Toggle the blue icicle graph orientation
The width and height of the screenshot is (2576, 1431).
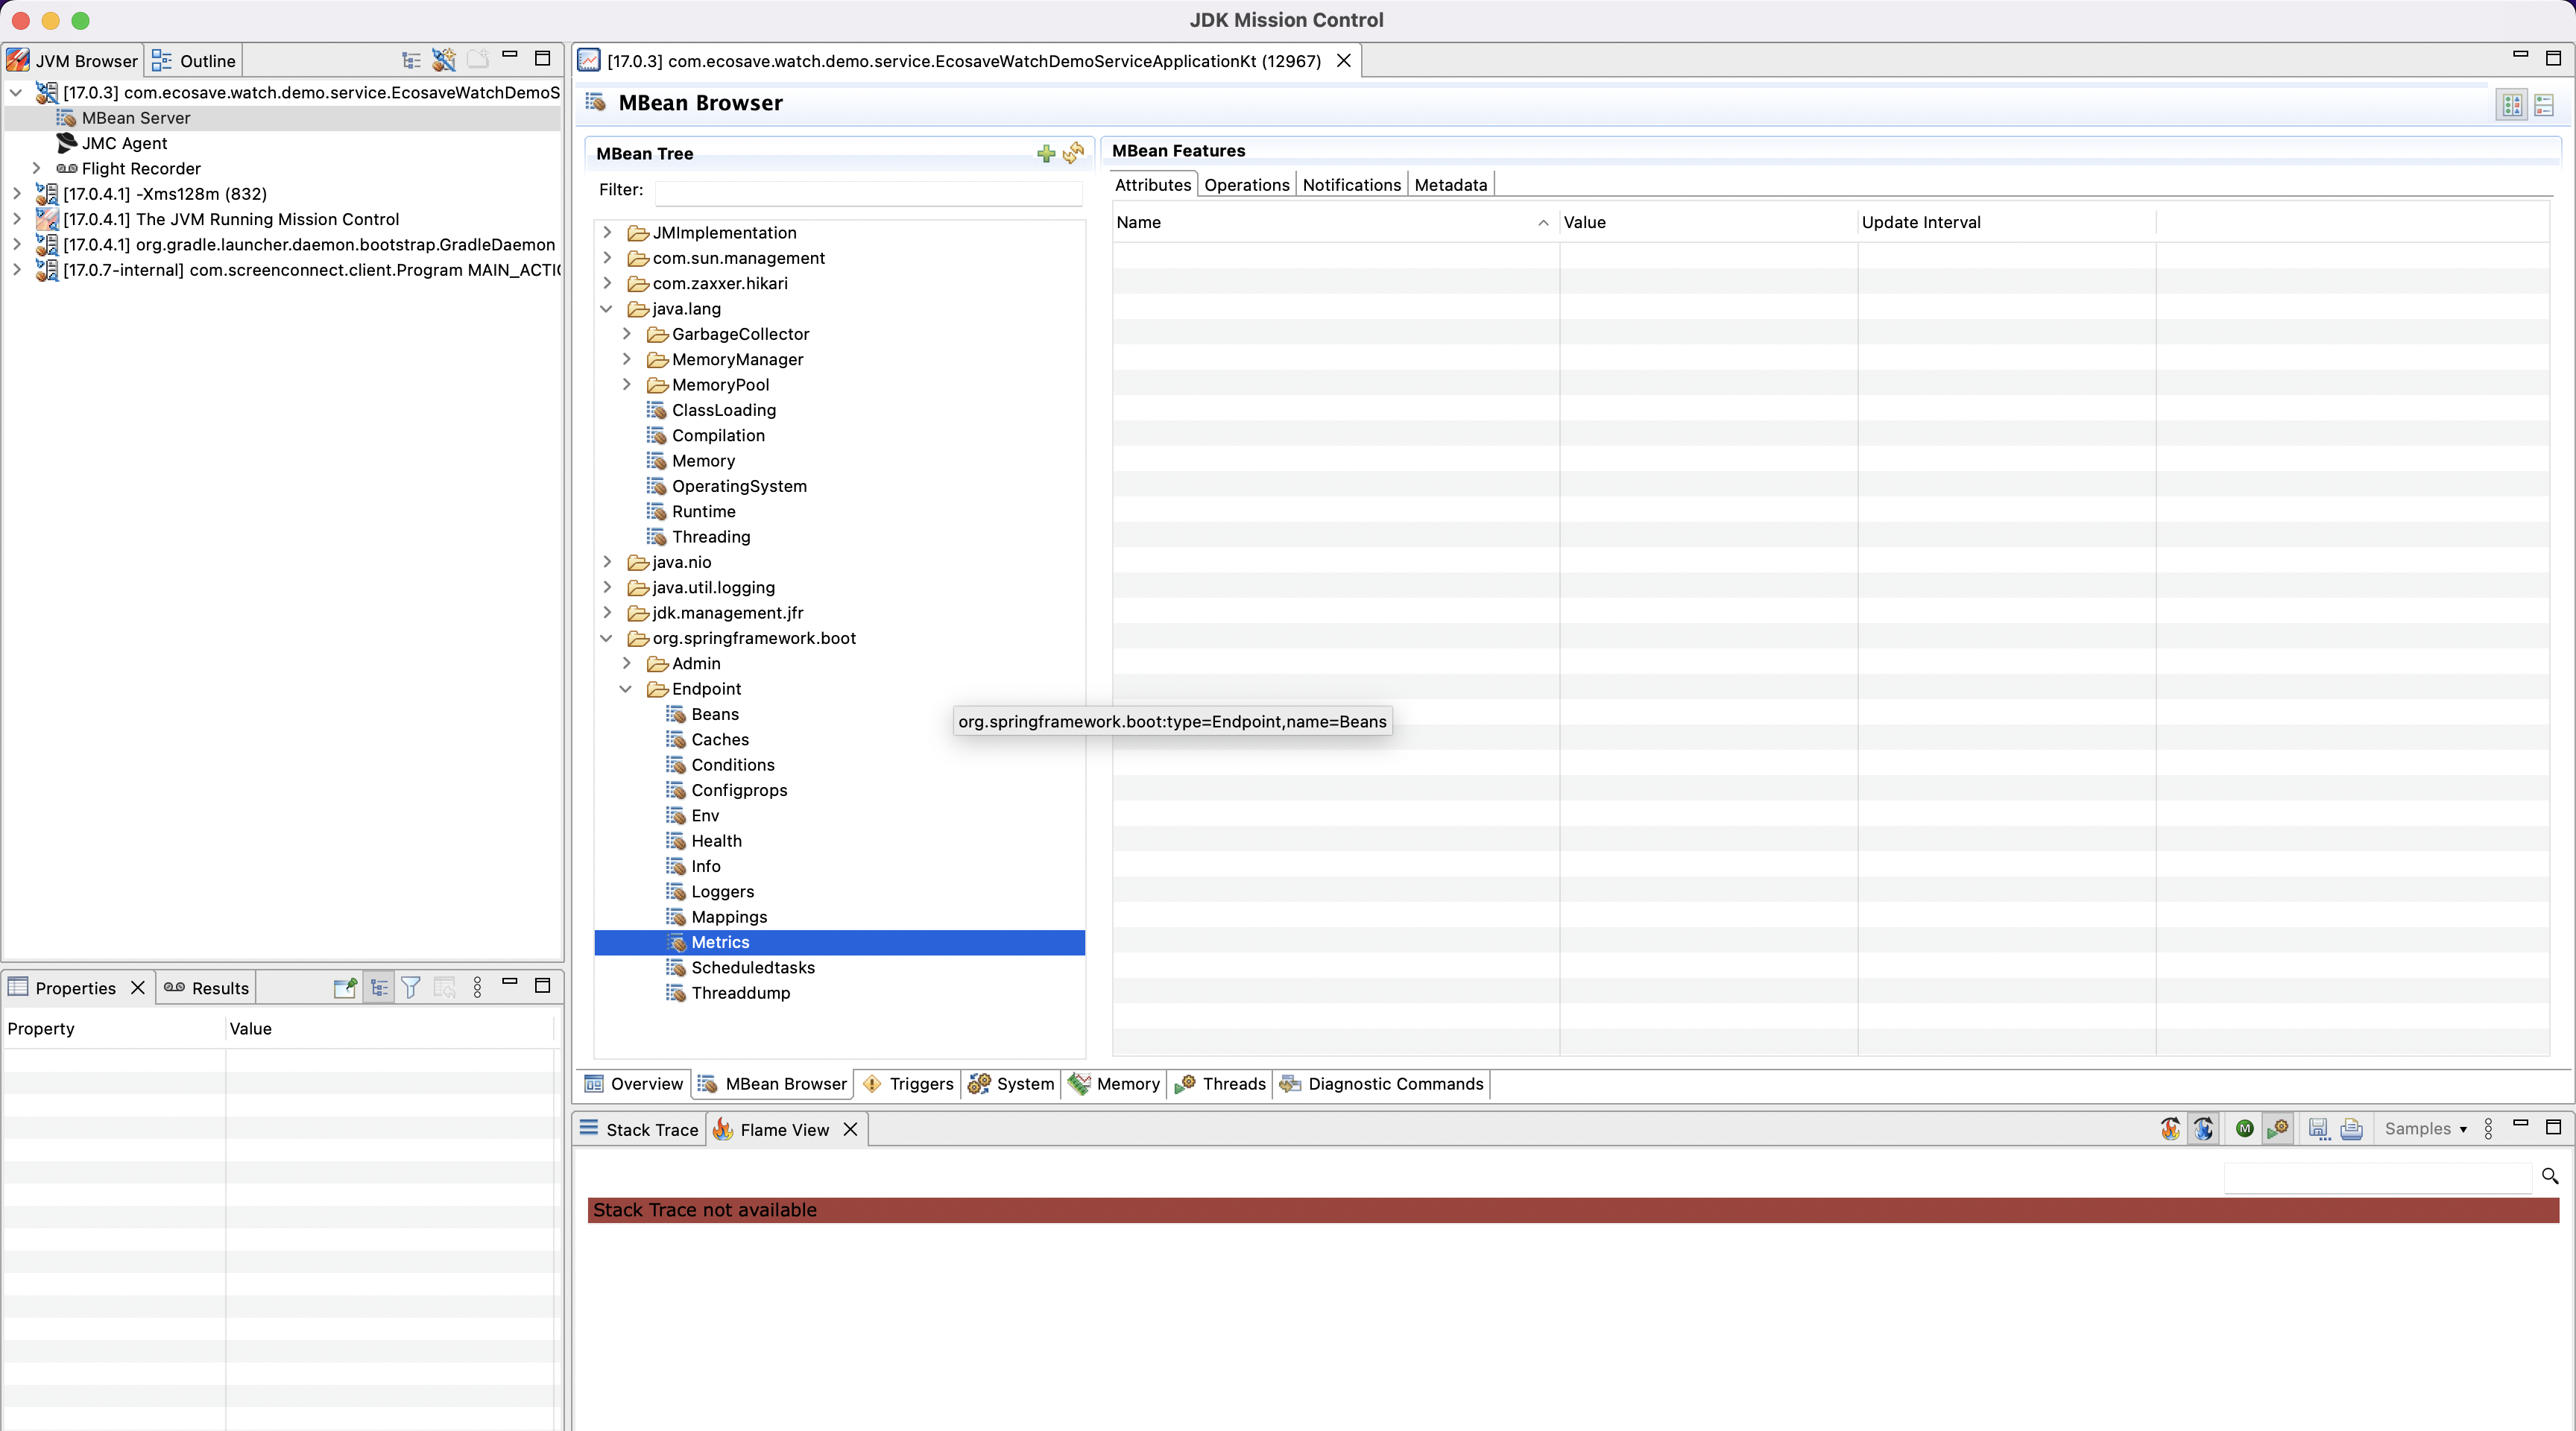(2204, 1129)
